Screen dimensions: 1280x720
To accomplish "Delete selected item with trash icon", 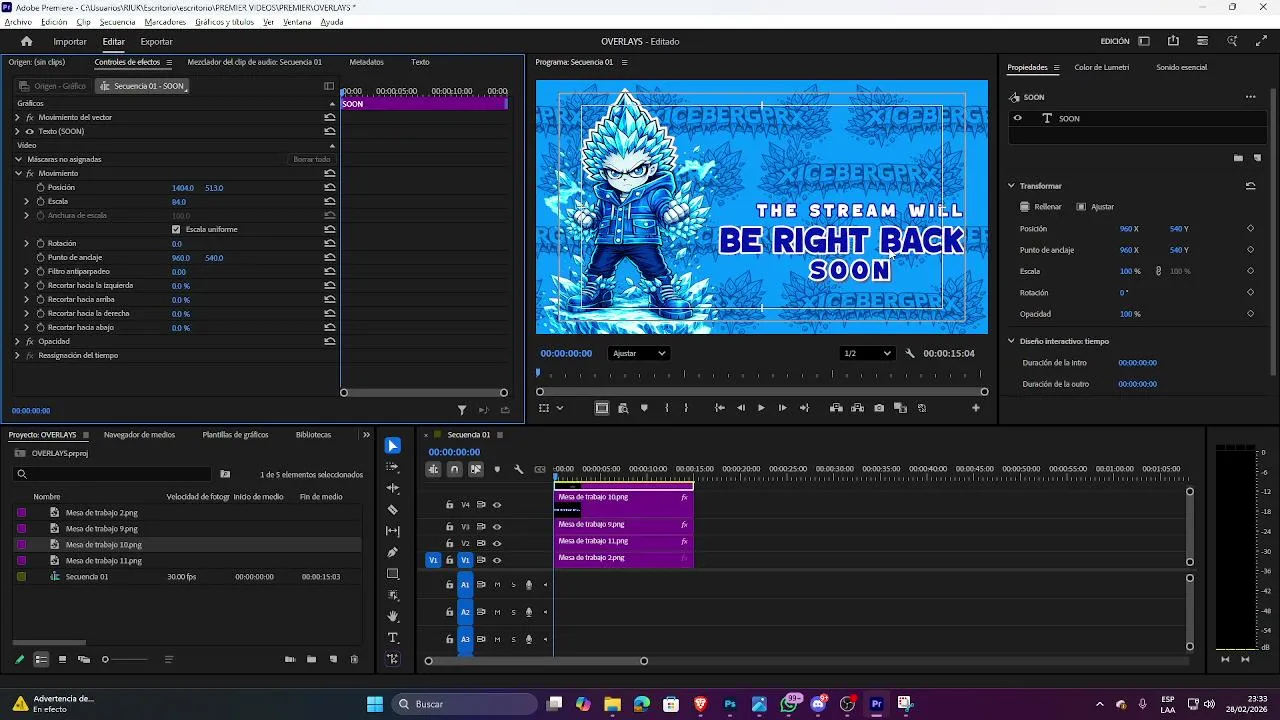I will (x=354, y=659).
